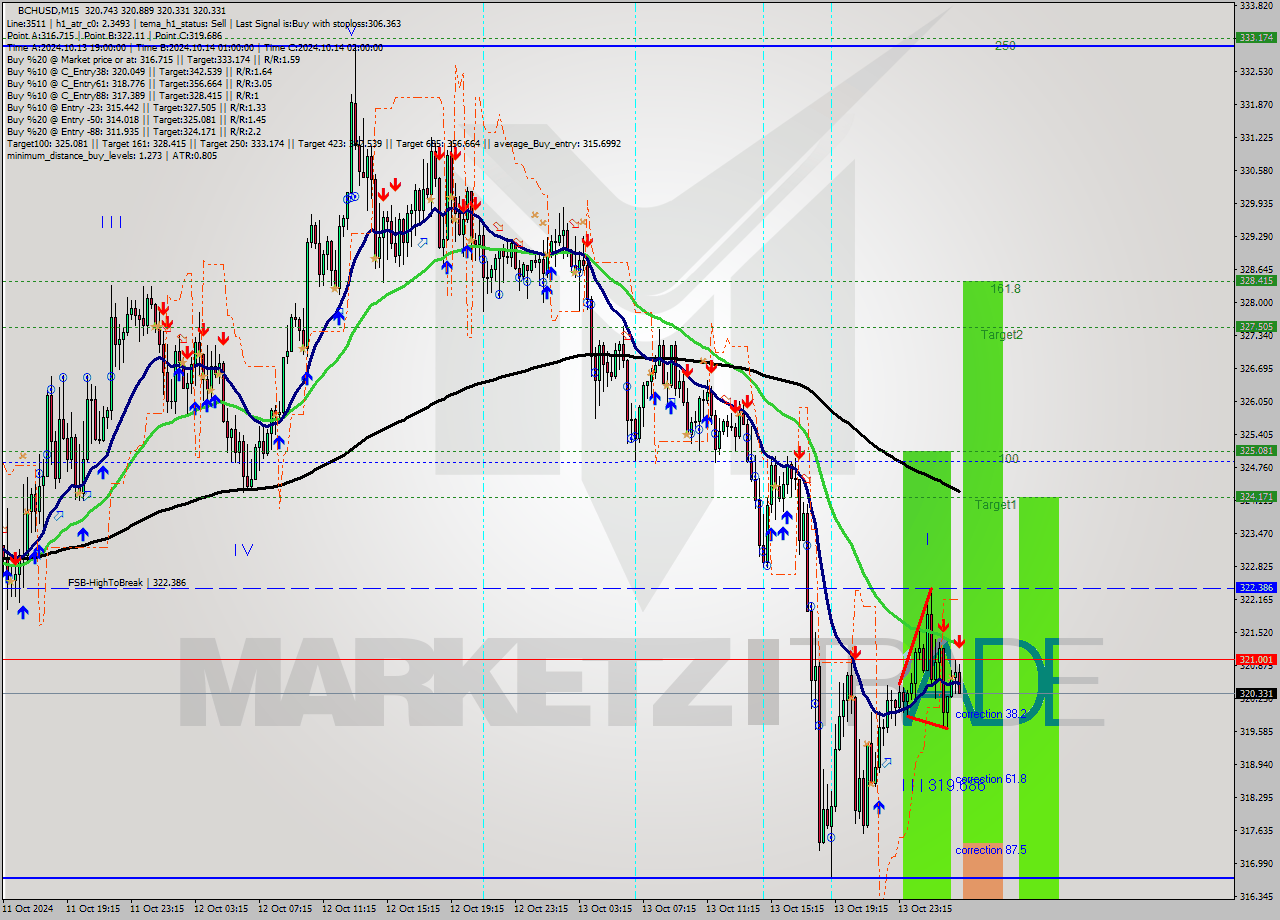Select the Target2 label

[1001, 335]
